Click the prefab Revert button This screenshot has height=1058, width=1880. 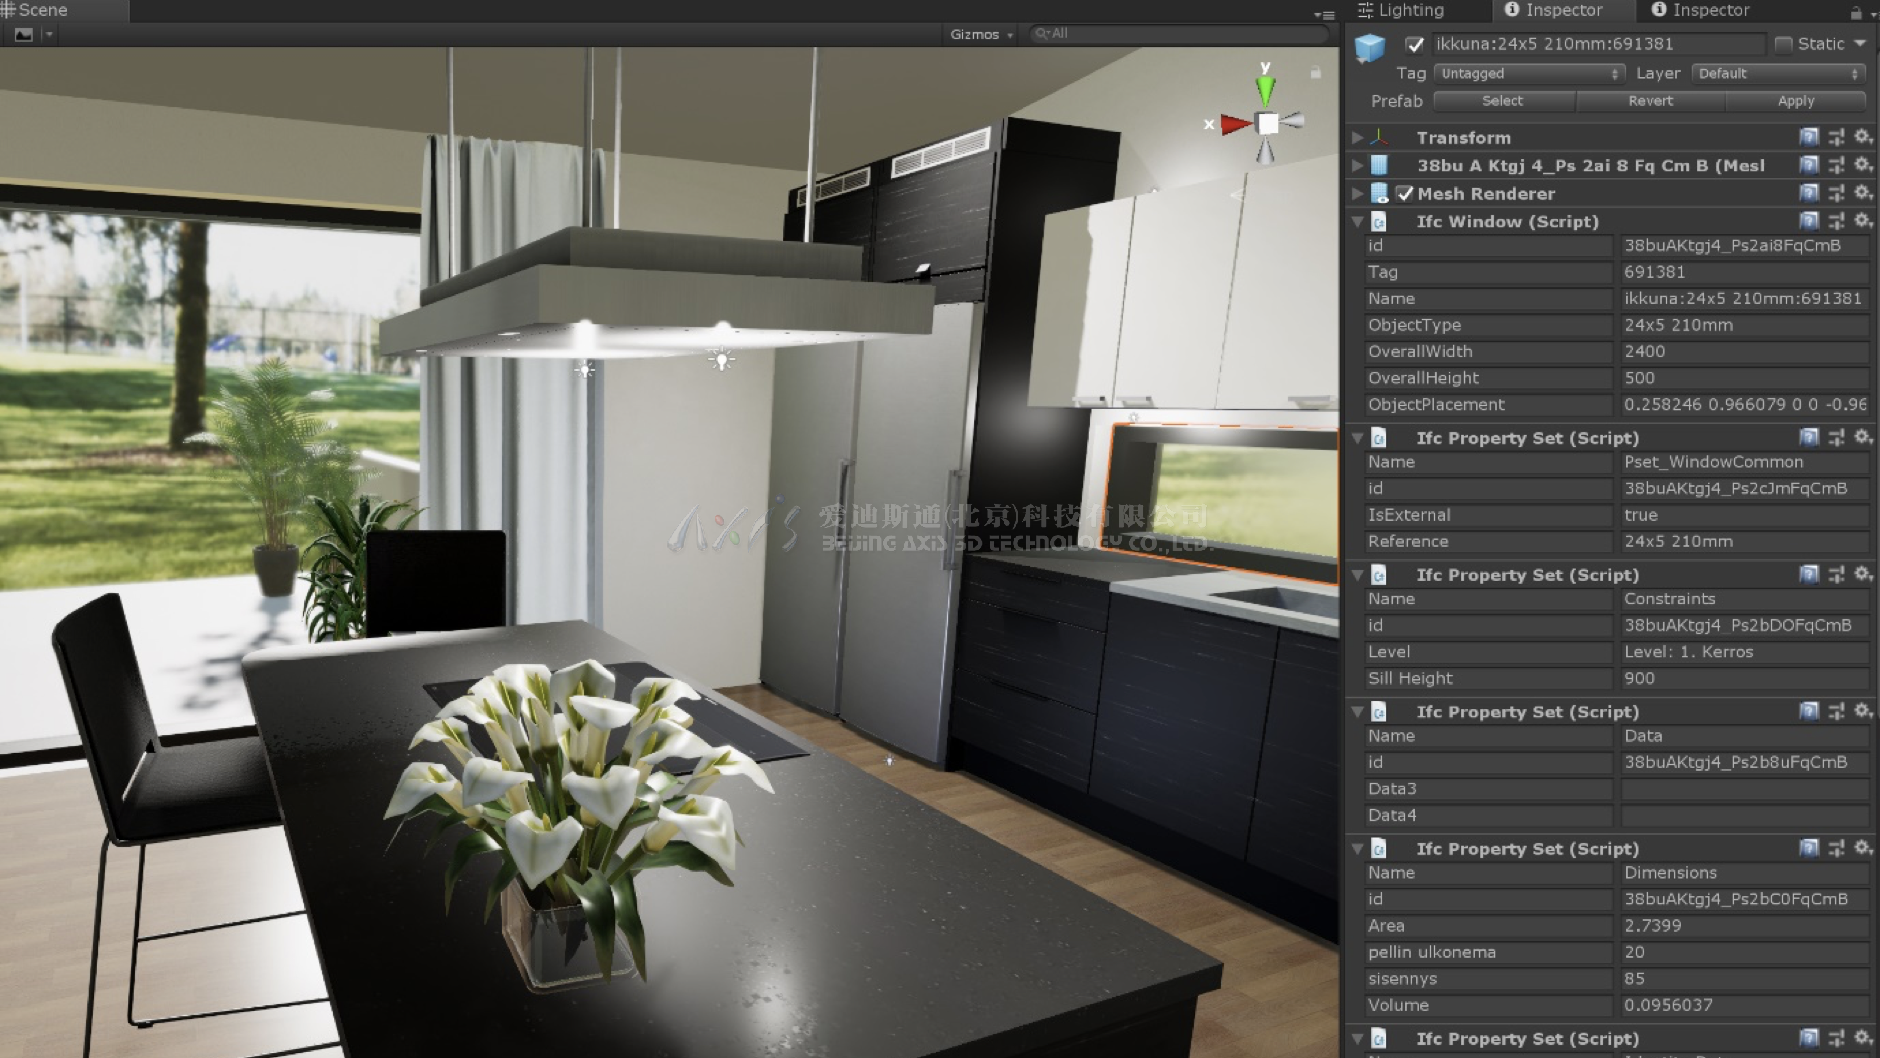click(1650, 101)
